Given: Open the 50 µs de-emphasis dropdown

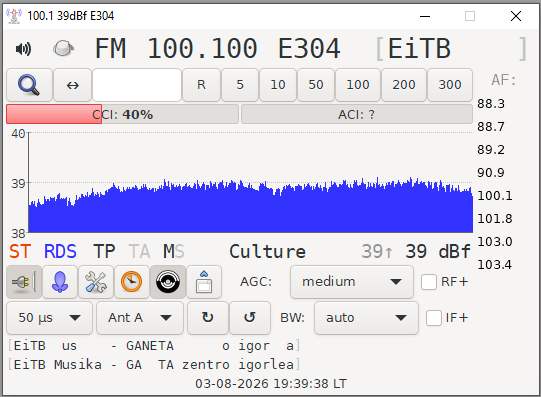Looking at the screenshot, I should tap(49, 318).
